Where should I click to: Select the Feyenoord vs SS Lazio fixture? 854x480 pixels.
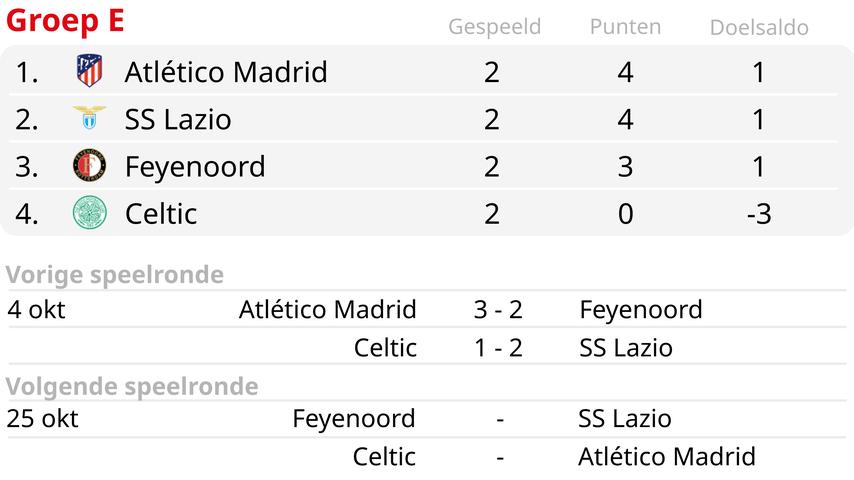[427, 418]
